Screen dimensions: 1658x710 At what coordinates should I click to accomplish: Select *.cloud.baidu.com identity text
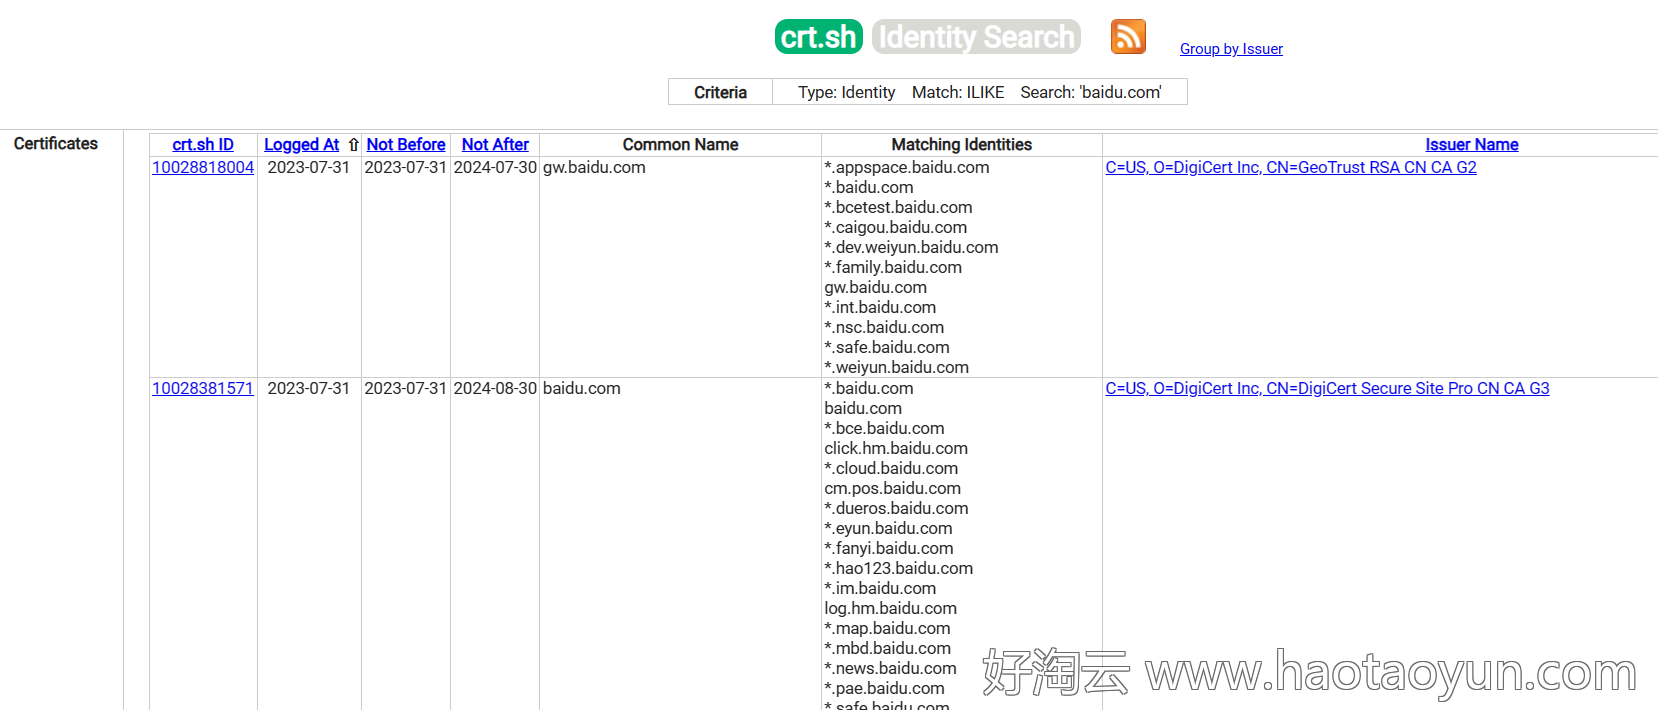[891, 468]
